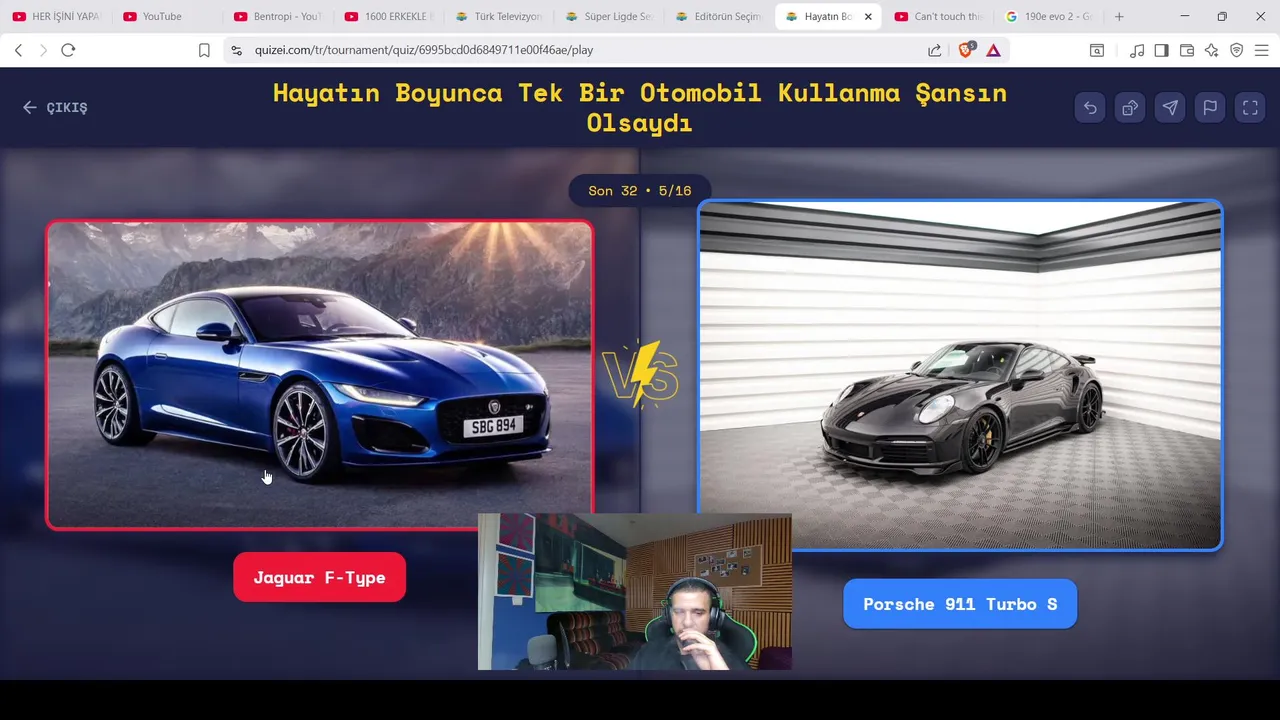Click the 'Son 32 • 5/16' round indicator
Screen dimensions: 1280x720
pos(640,190)
